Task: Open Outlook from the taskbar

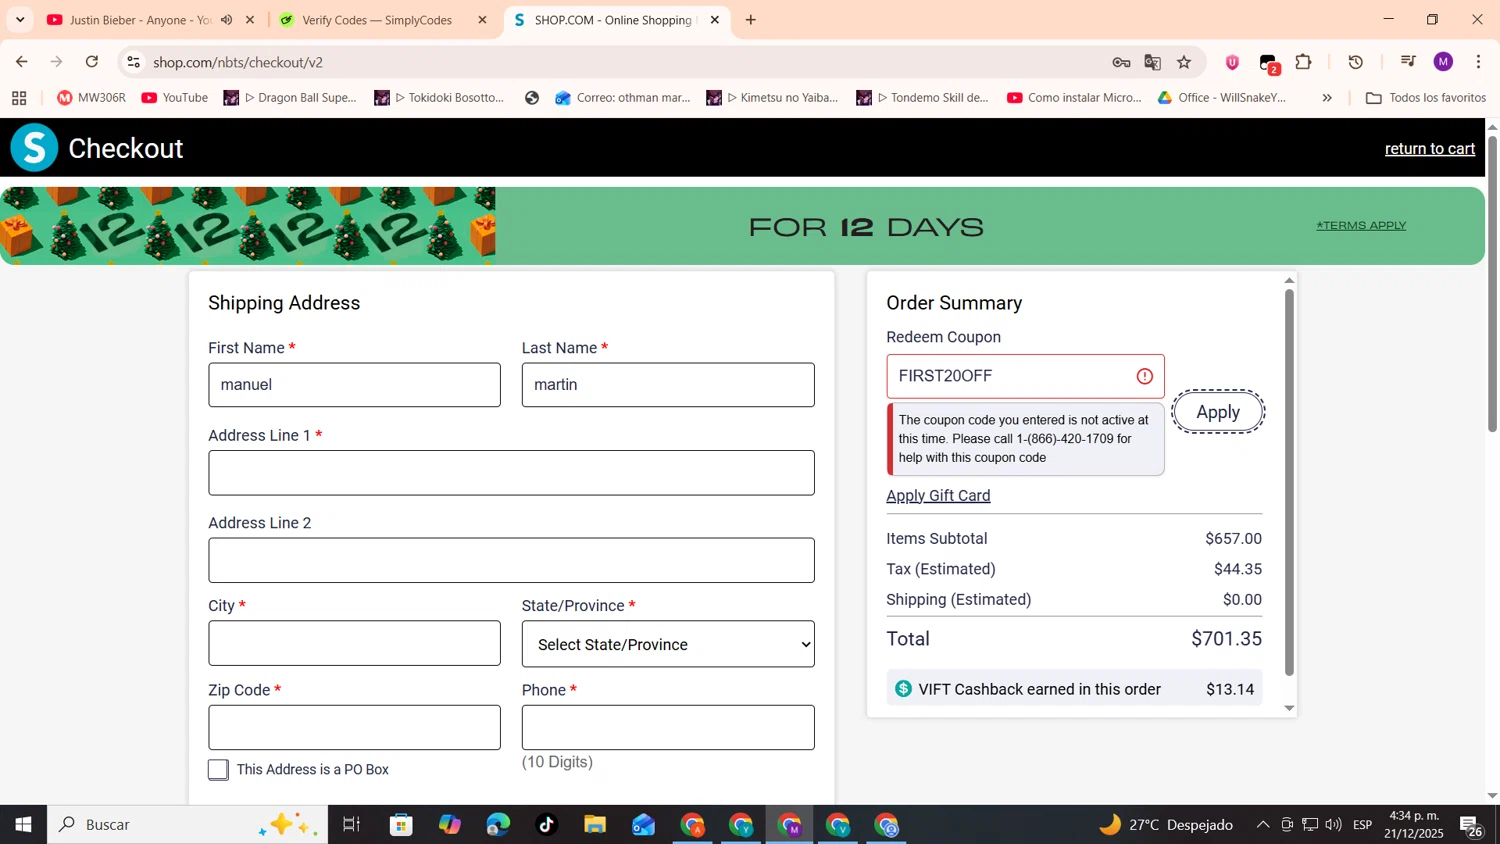Action: [643, 825]
